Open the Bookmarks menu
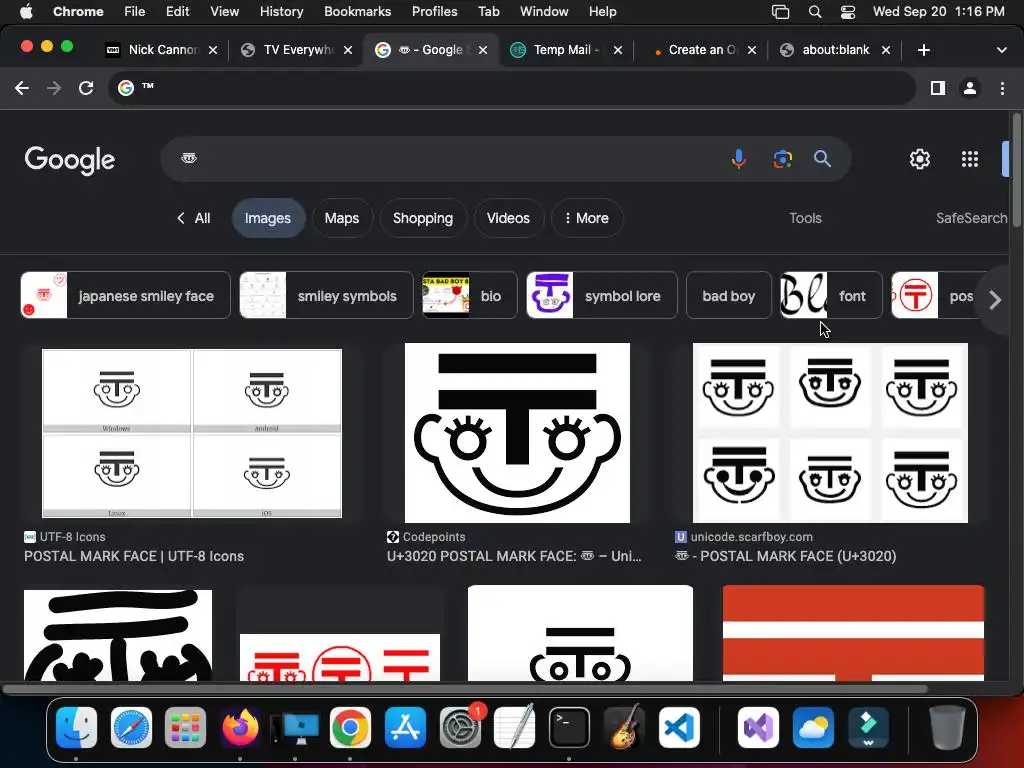 pyautogui.click(x=357, y=12)
